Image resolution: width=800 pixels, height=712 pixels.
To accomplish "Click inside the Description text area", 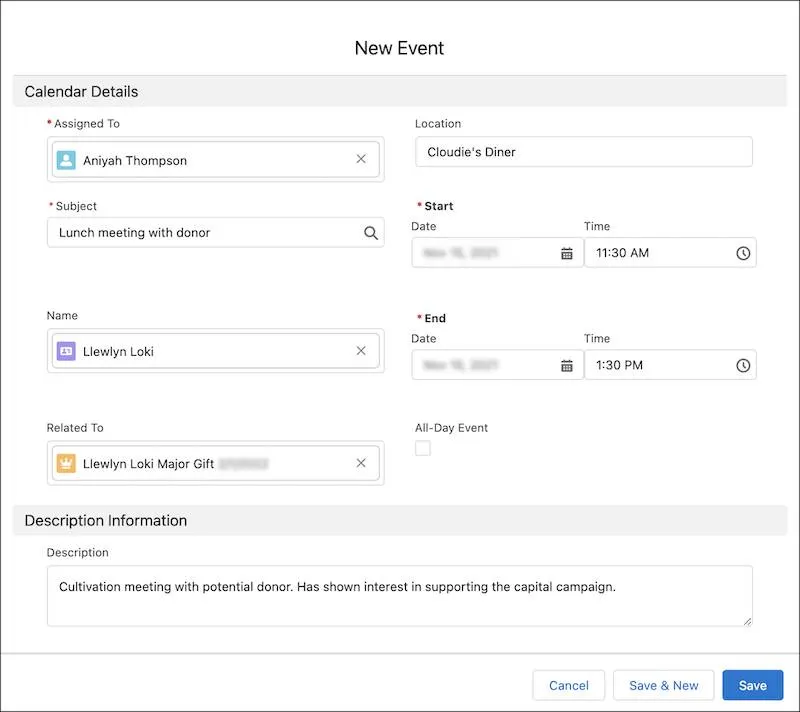I will coord(399,596).
